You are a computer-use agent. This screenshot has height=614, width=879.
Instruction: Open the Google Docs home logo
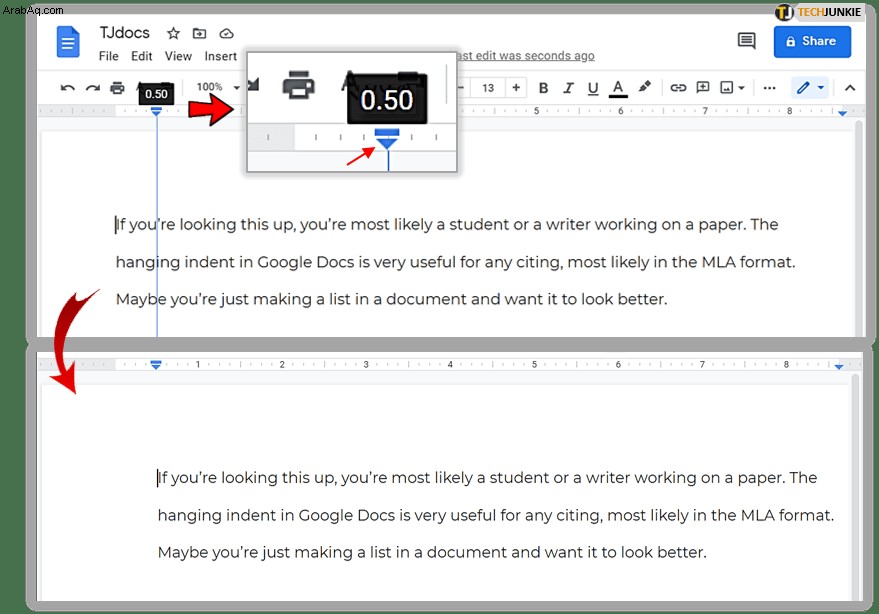point(68,41)
